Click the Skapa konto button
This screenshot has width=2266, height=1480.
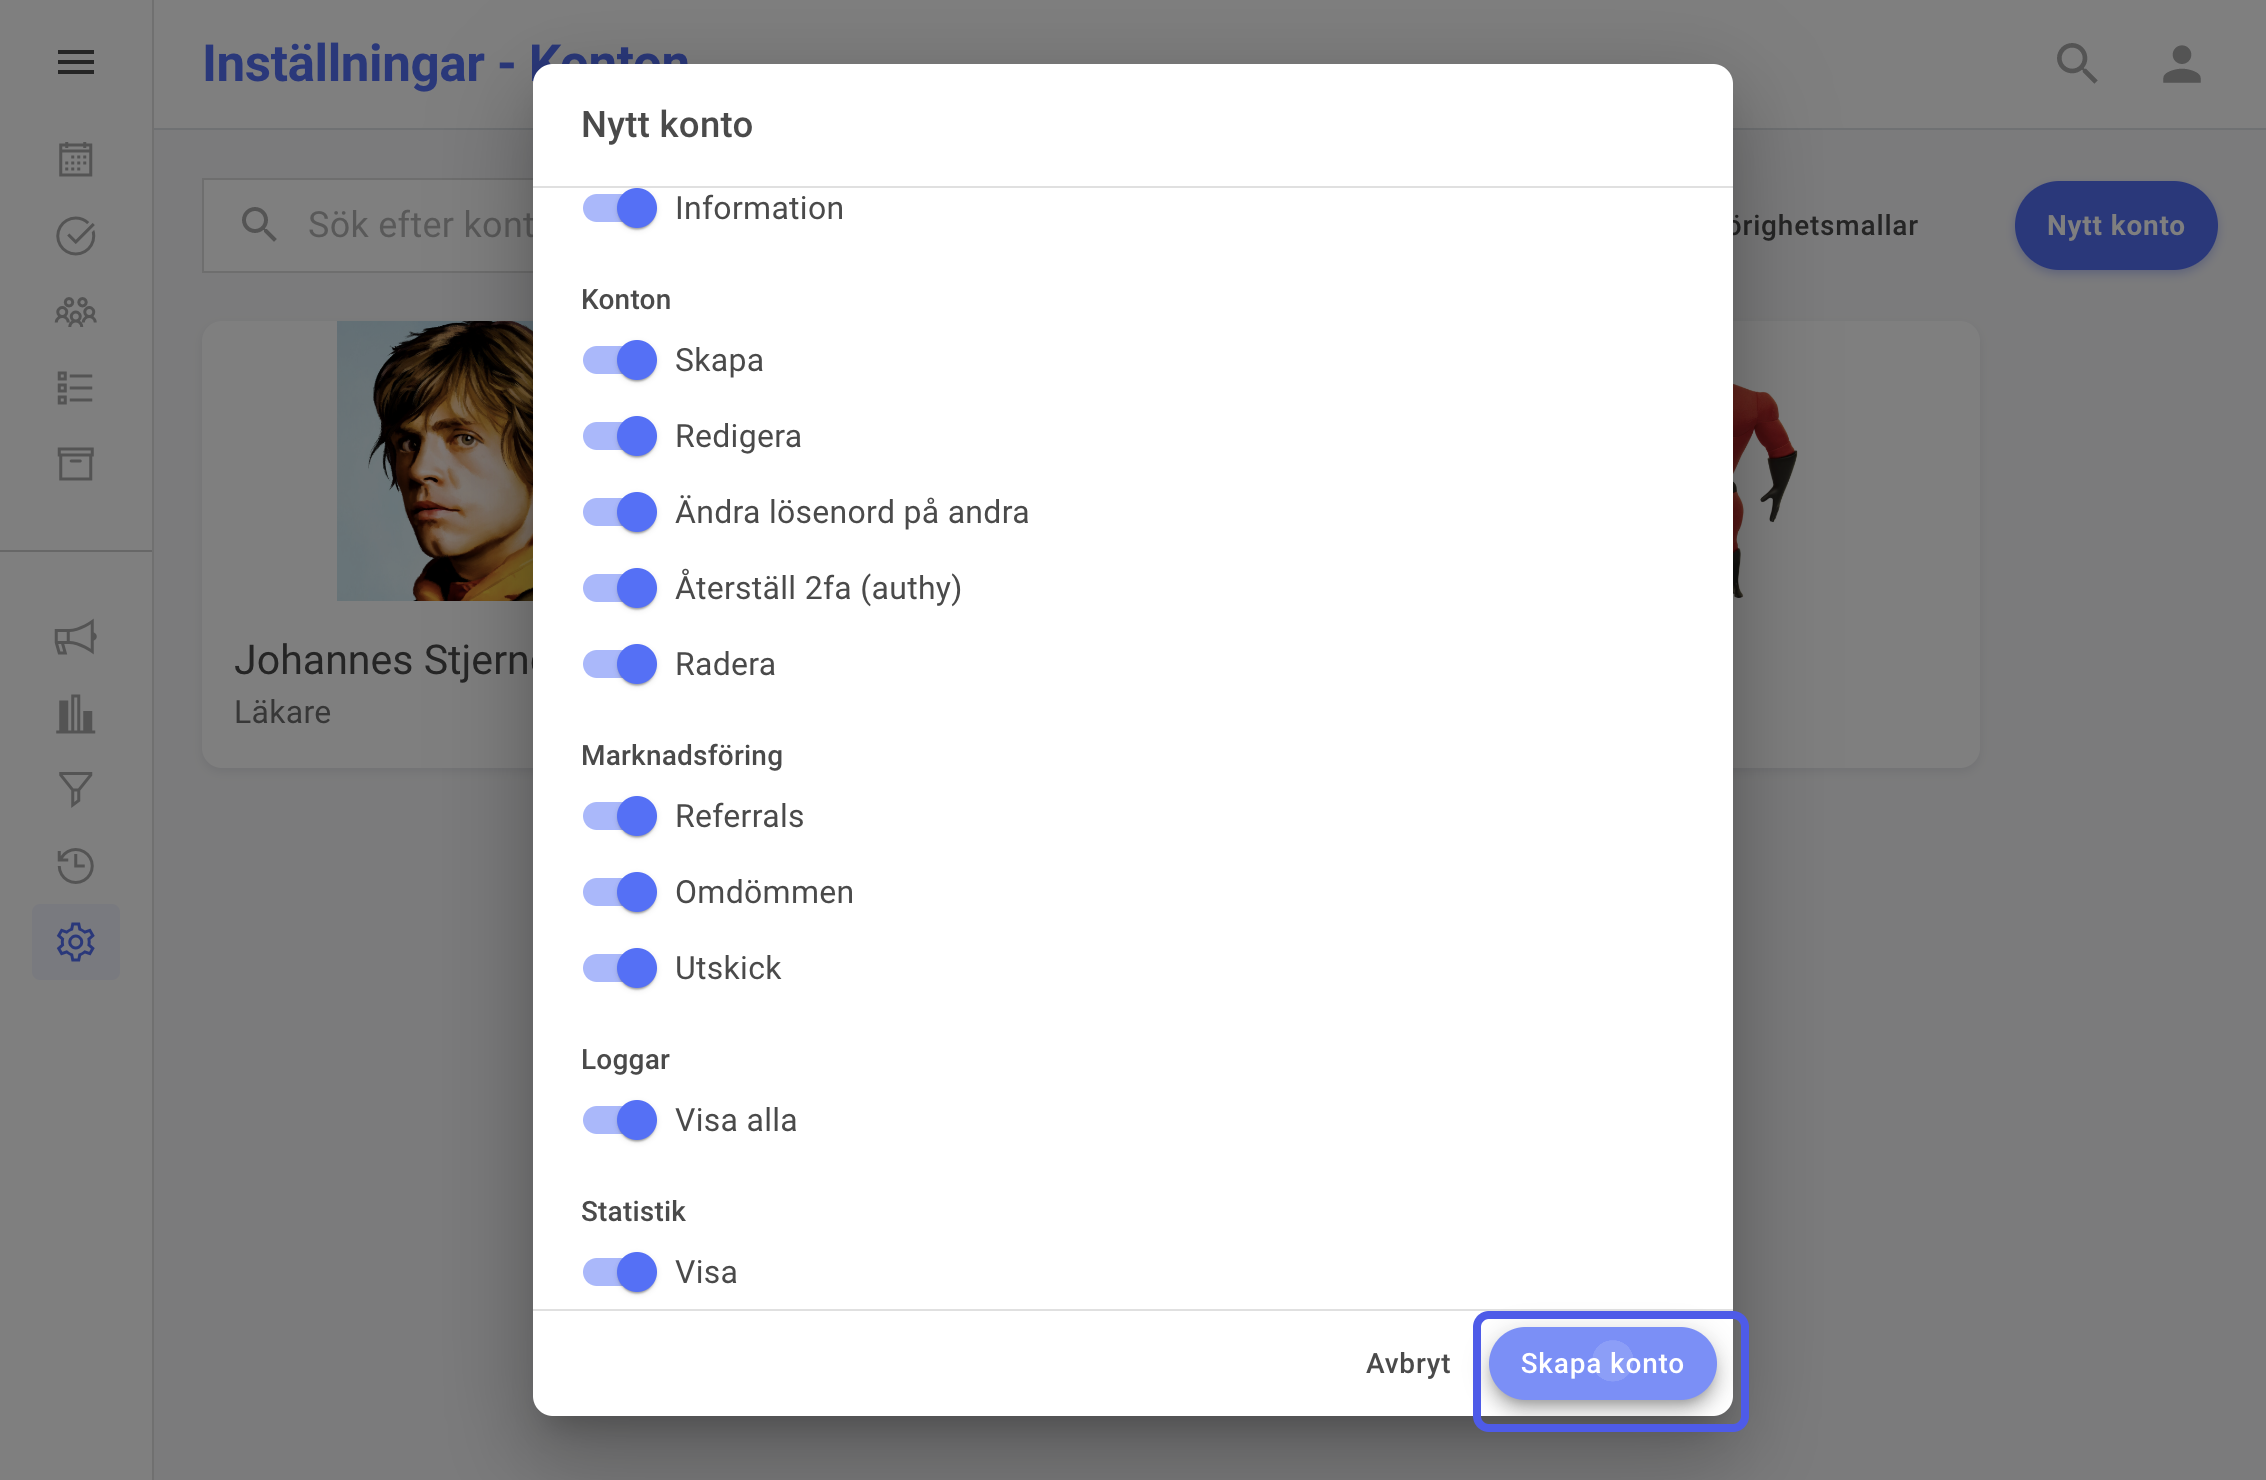1603,1364
